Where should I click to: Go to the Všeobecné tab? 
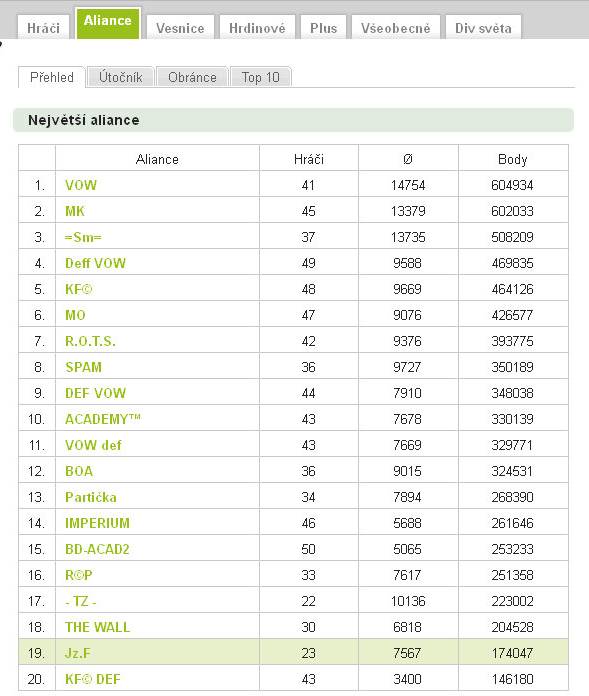pyautogui.click(x=395, y=28)
